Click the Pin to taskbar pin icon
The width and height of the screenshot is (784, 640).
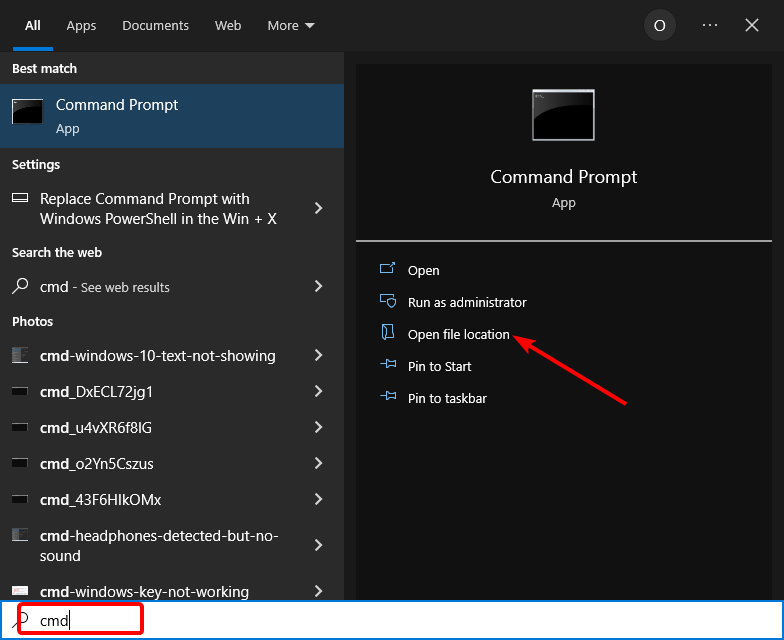[x=388, y=396]
